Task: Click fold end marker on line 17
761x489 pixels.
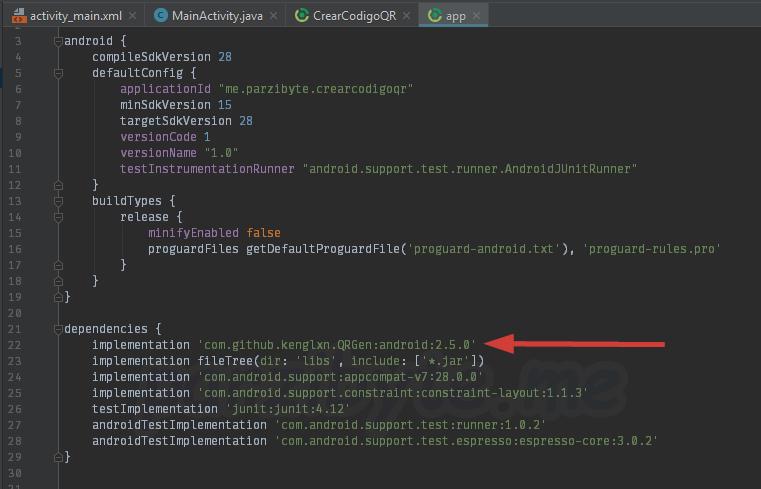Action: point(58,265)
